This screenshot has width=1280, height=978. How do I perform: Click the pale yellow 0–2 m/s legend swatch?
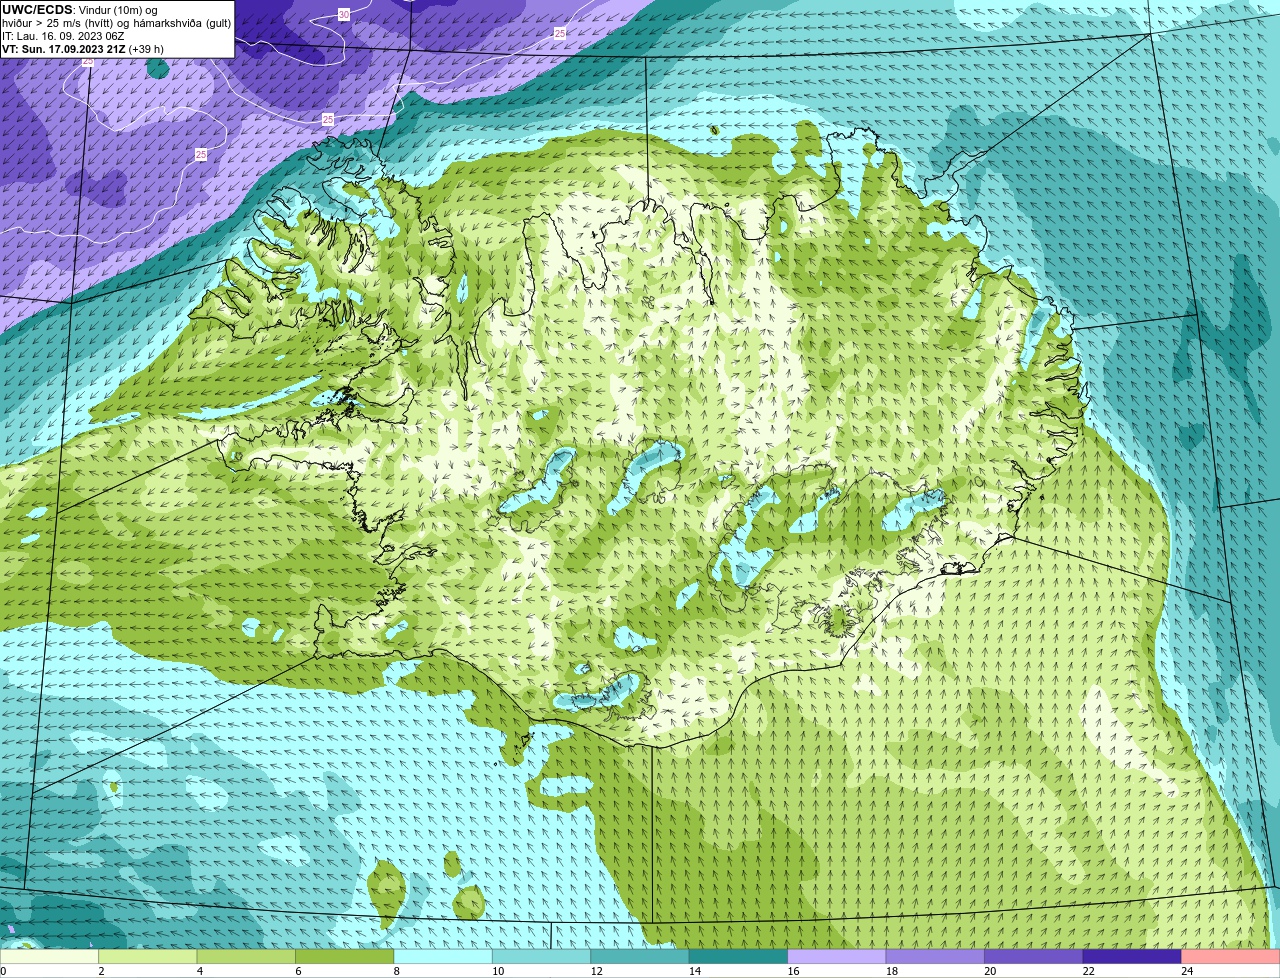coord(49,957)
